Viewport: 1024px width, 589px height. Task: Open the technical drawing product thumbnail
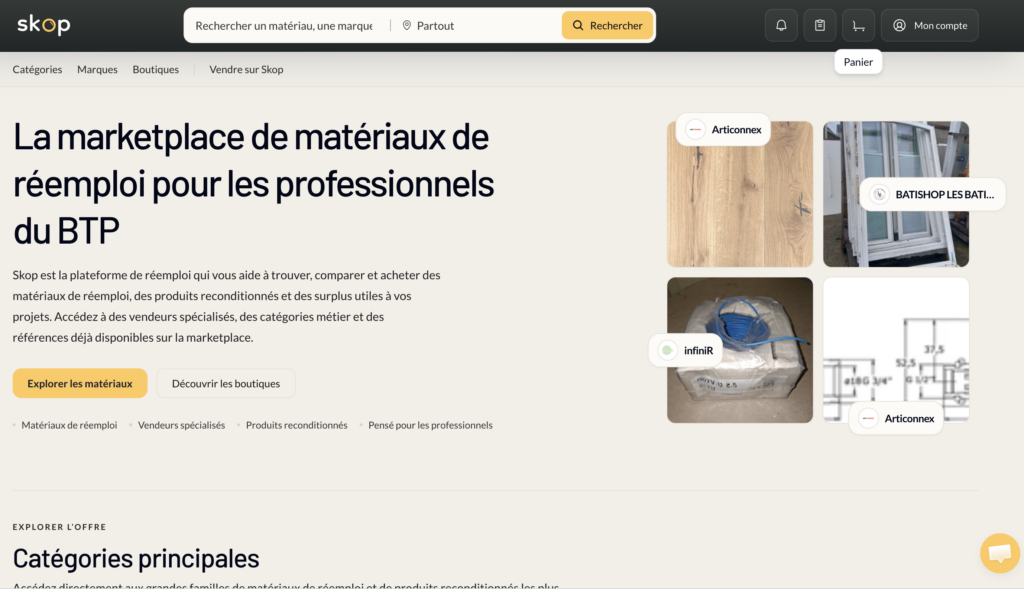click(896, 350)
